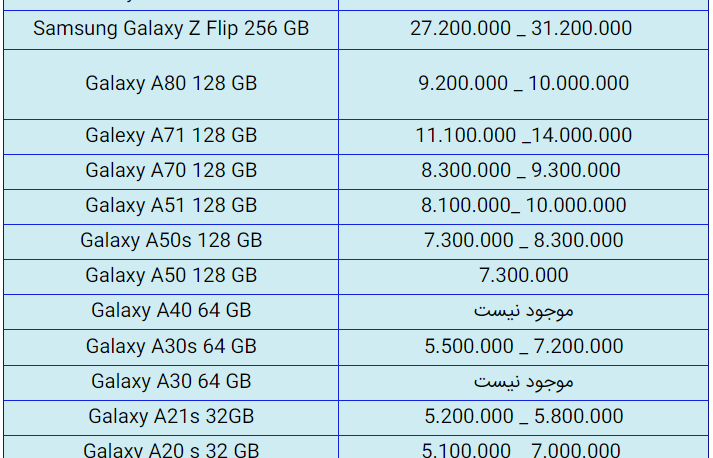Select the Galaxy A50s 128 GB cell

pos(171,242)
